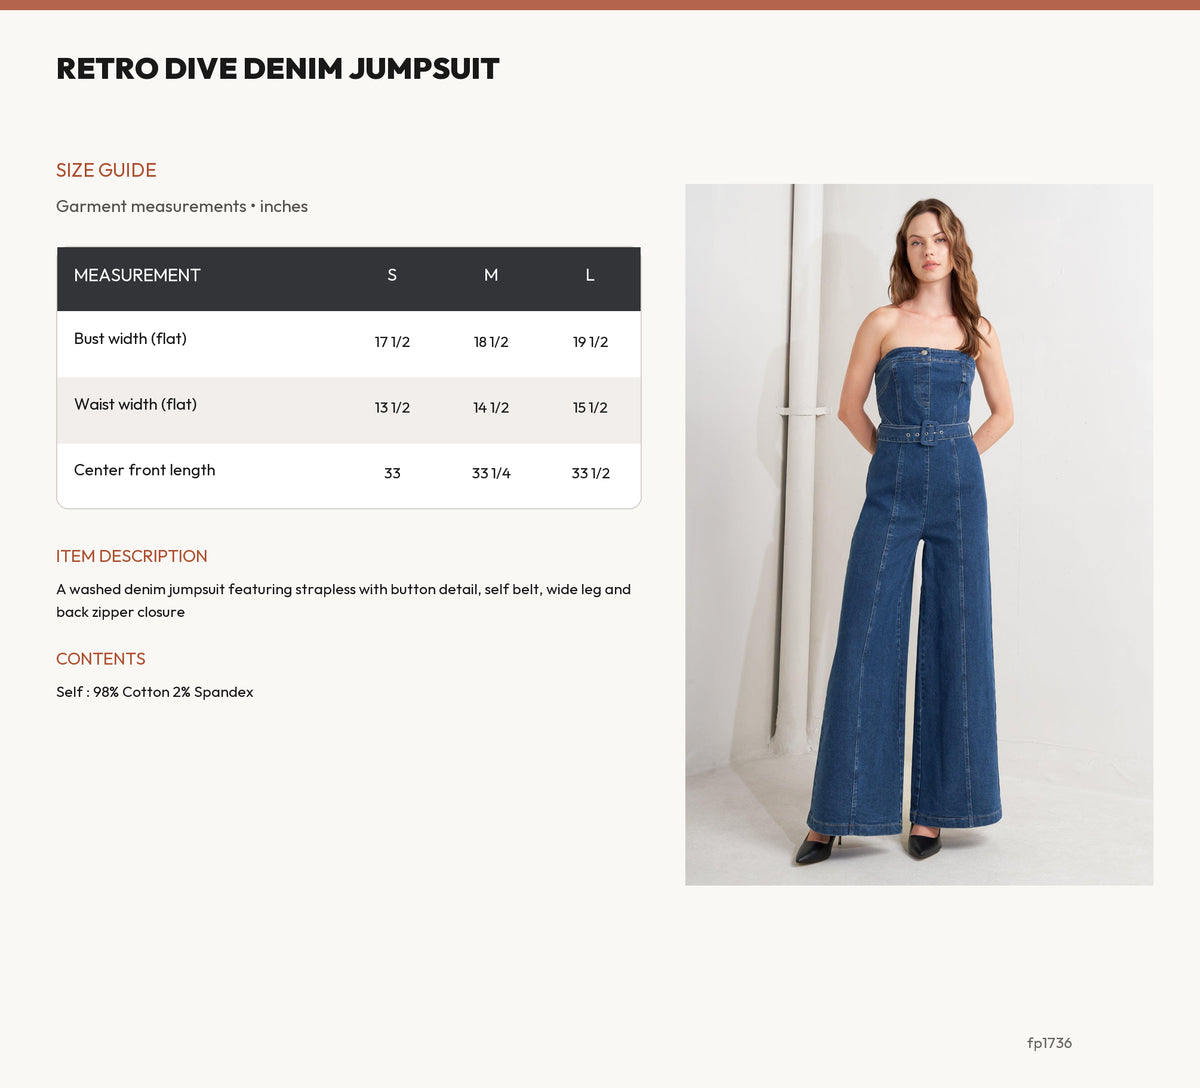Open the jumpsuit model product photo
This screenshot has width=1200, height=1088.
[x=919, y=535]
